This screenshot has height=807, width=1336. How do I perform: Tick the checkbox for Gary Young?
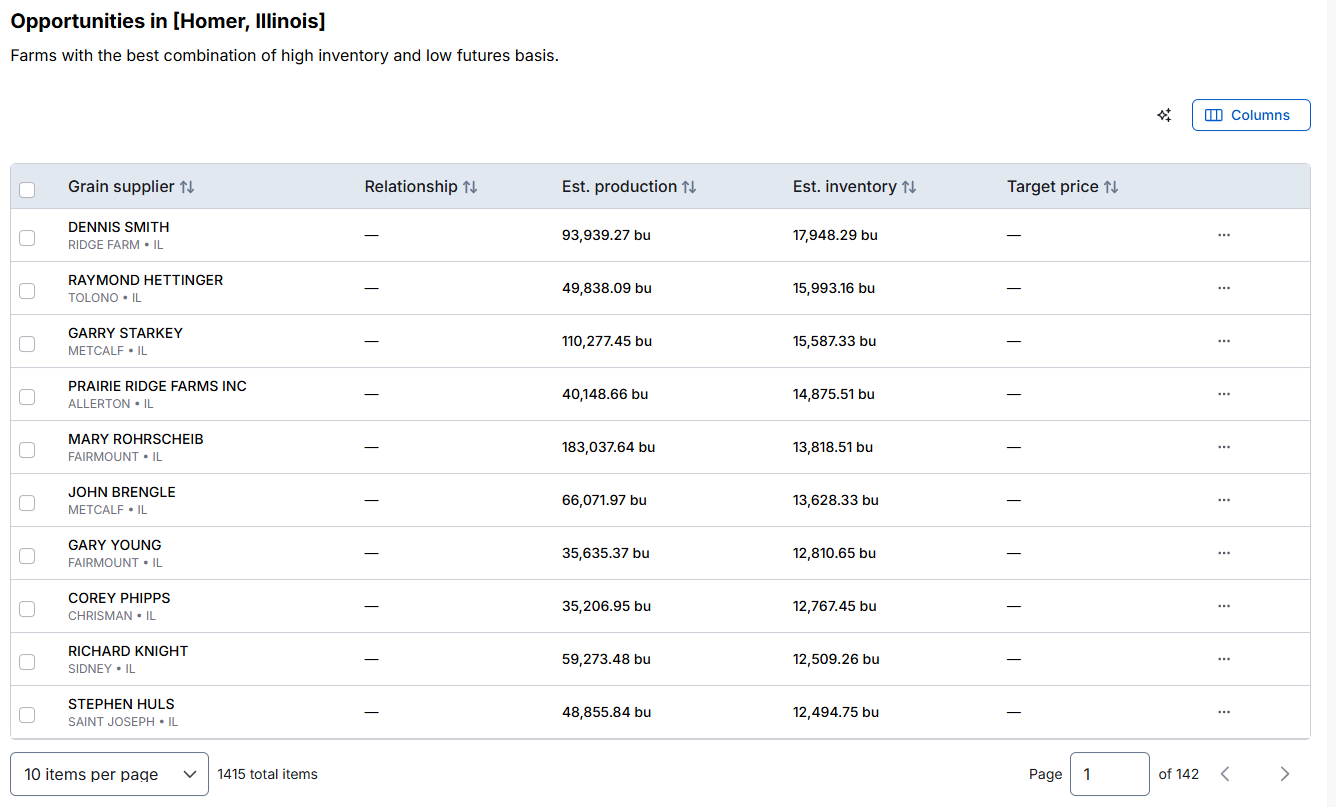click(x=27, y=555)
